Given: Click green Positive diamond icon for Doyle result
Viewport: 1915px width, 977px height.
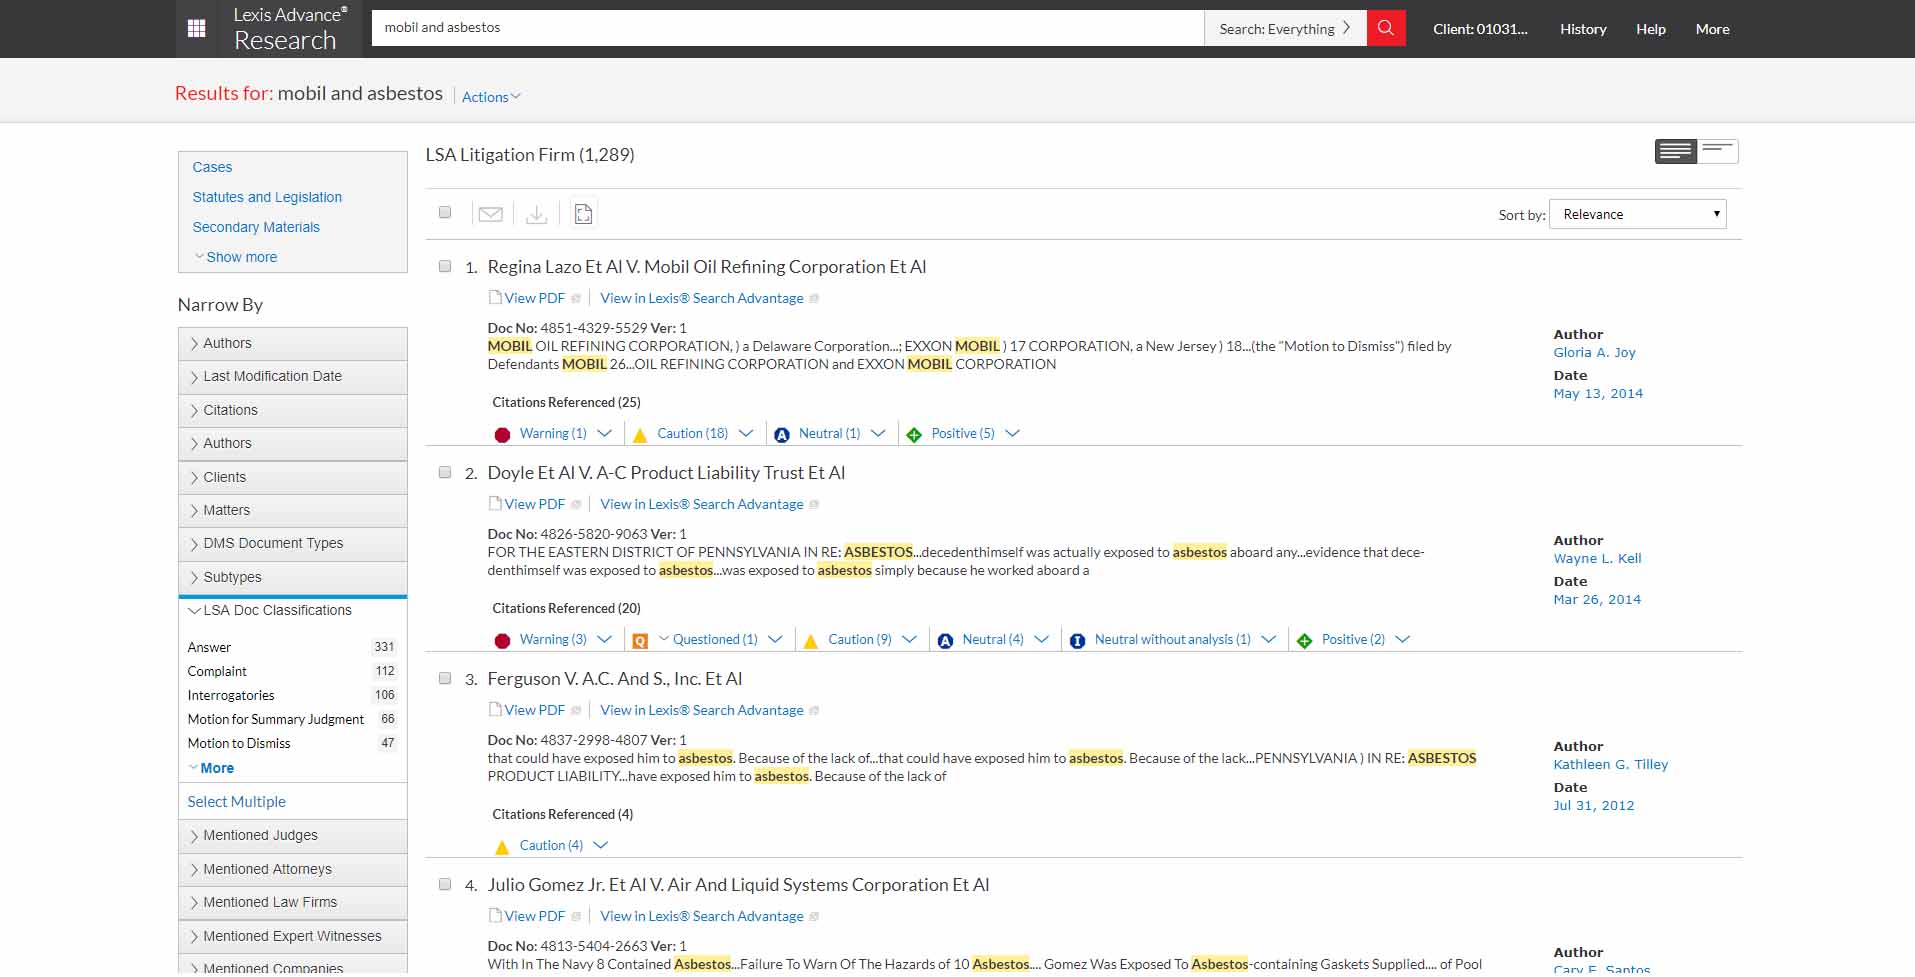Looking at the screenshot, I should click(x=1304, y=641).
